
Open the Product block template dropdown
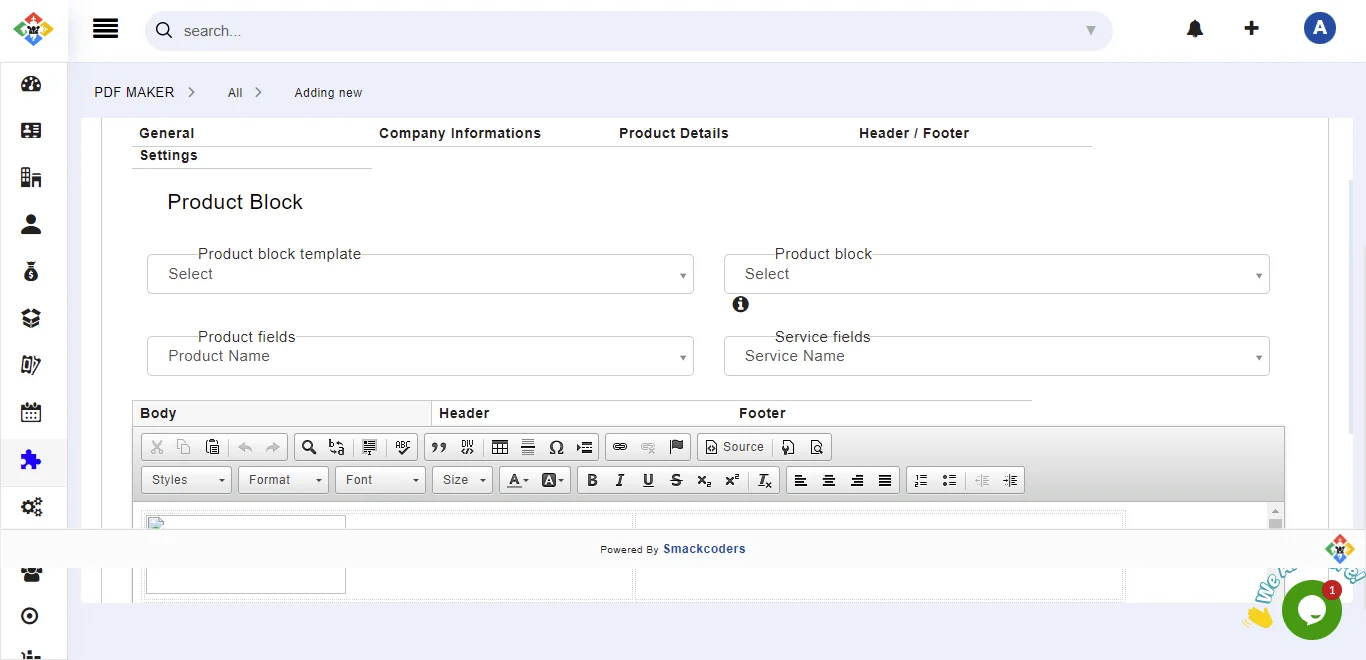click(420, 274)
